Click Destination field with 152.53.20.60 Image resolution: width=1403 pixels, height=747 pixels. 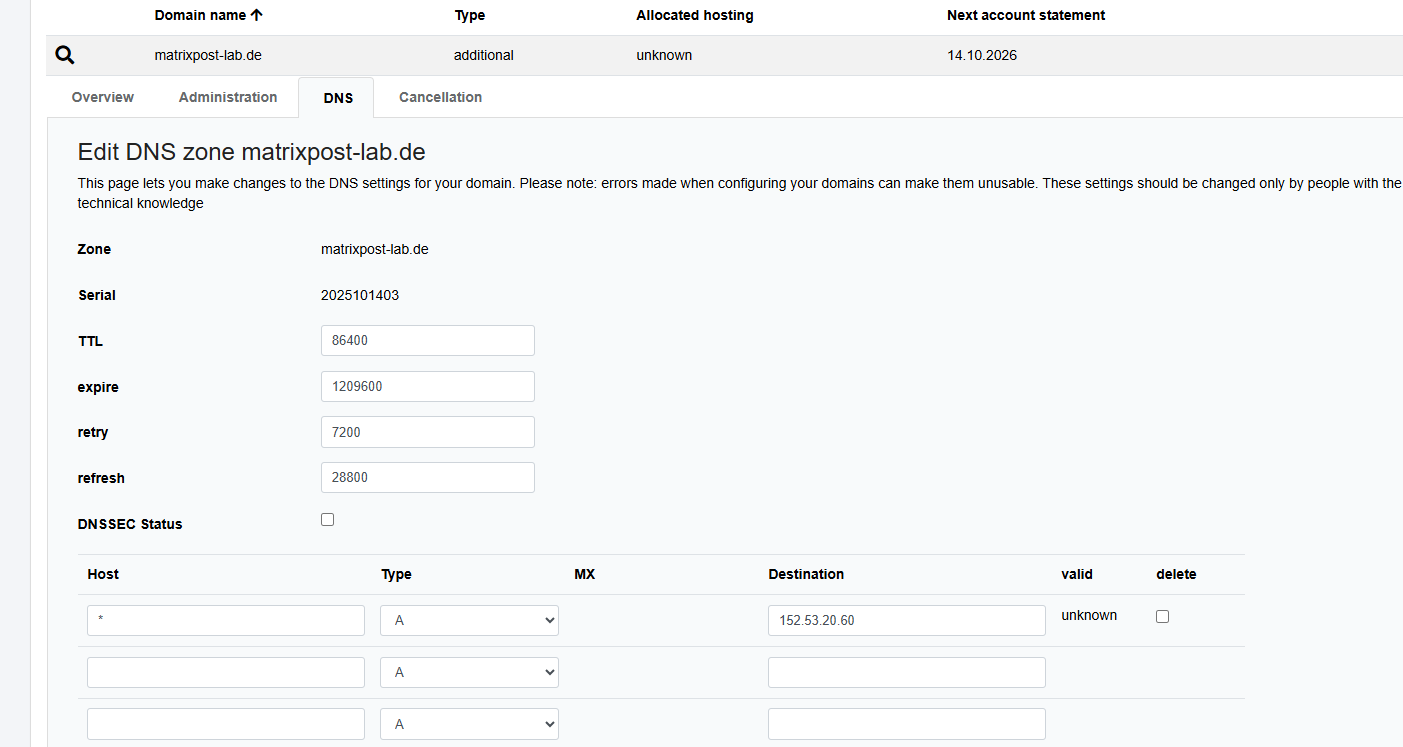click(906, 620)
